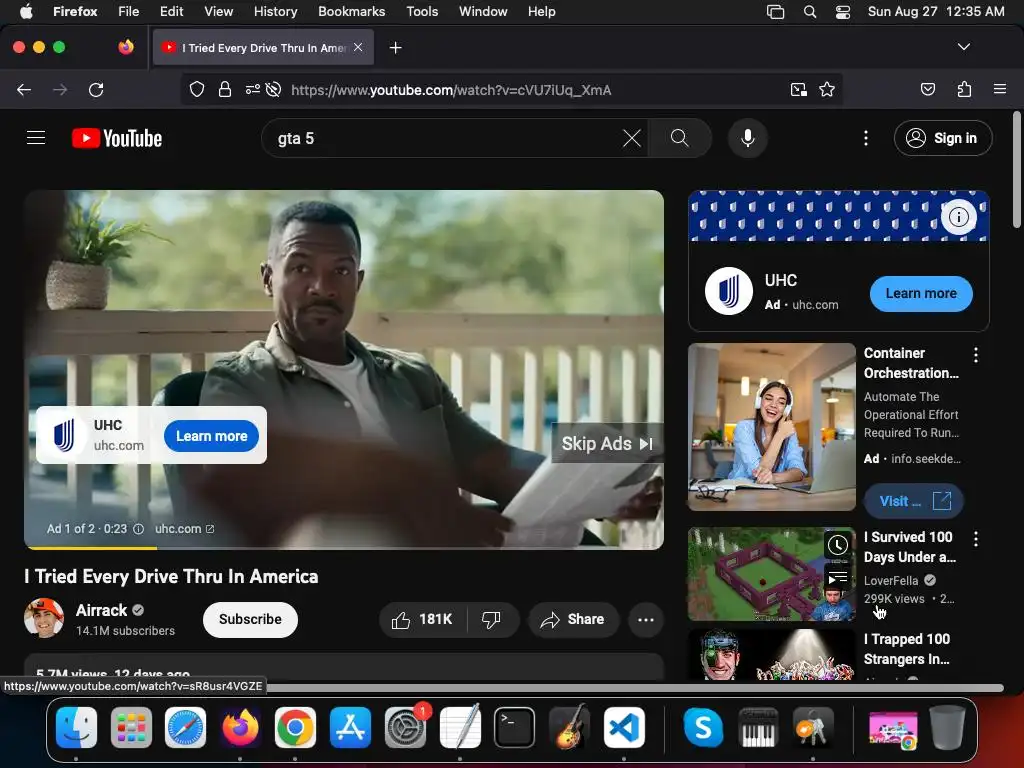Click the page vertical scrollbar
Image resolution: width=1024 pixels, height=768 pixels.
coord(1017,170)
